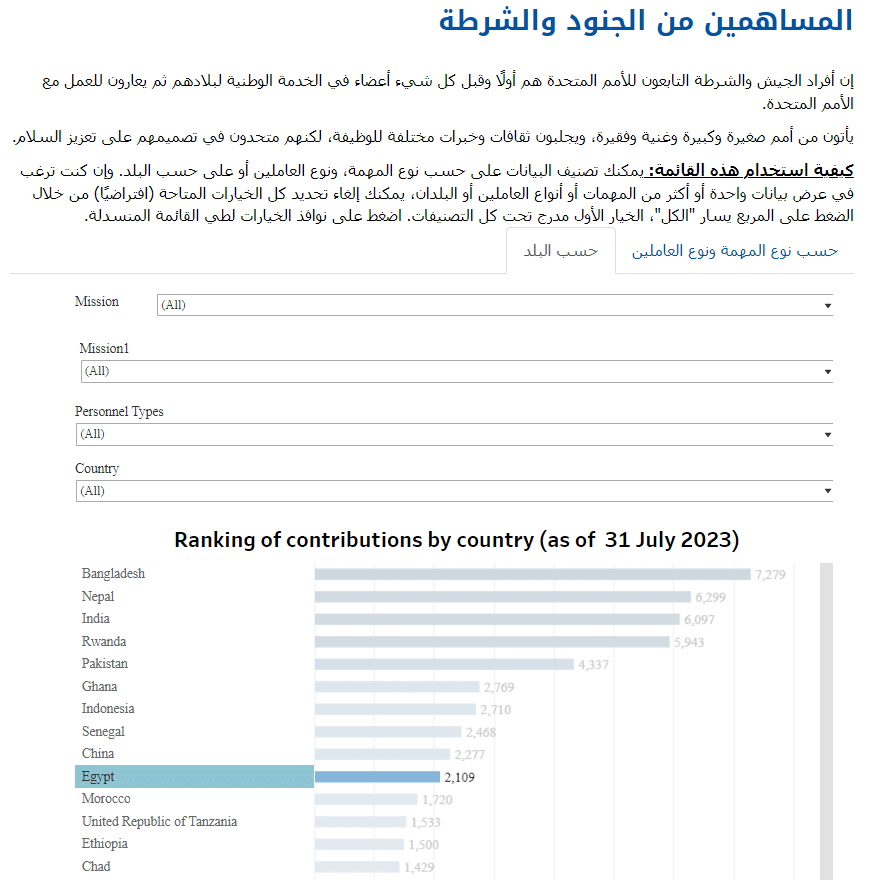Click the ranking chart title
The height and width of the screenshot is (880, 880).
455,540
